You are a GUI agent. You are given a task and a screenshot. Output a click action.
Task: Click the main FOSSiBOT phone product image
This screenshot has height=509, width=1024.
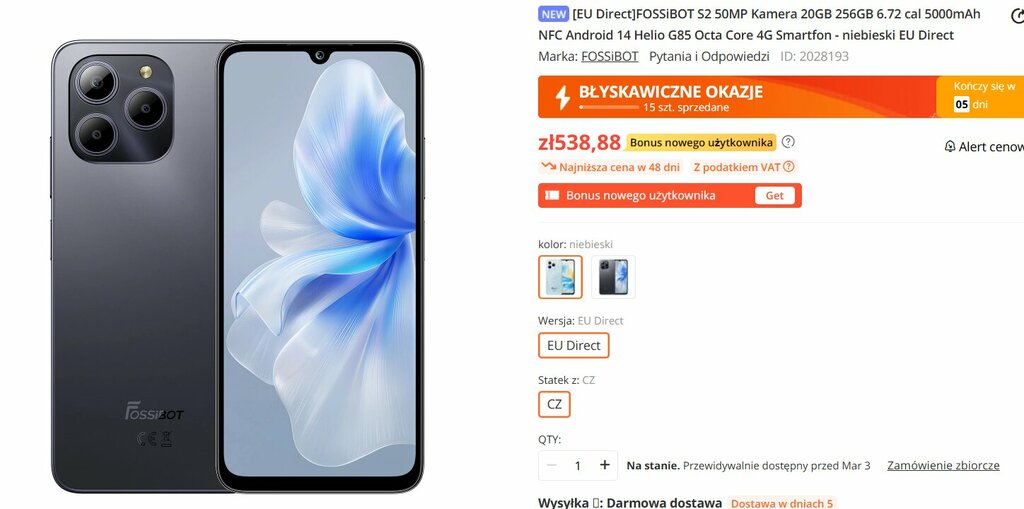pos(238,266)
